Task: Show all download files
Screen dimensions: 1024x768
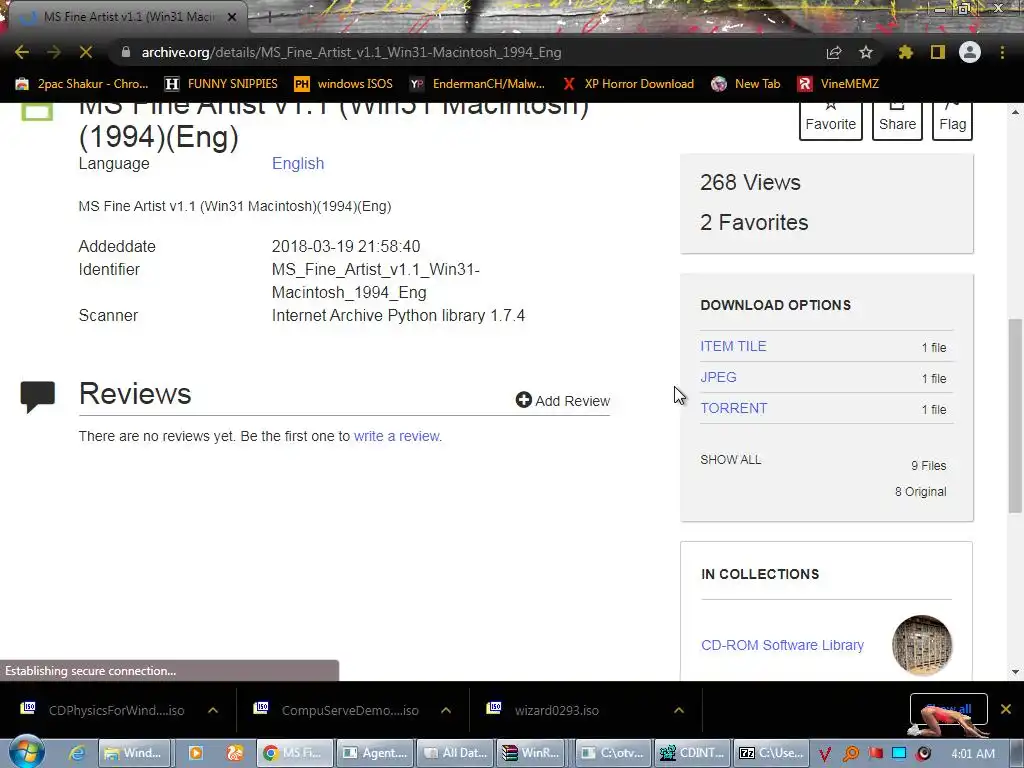Action: (x=731, y=460)
